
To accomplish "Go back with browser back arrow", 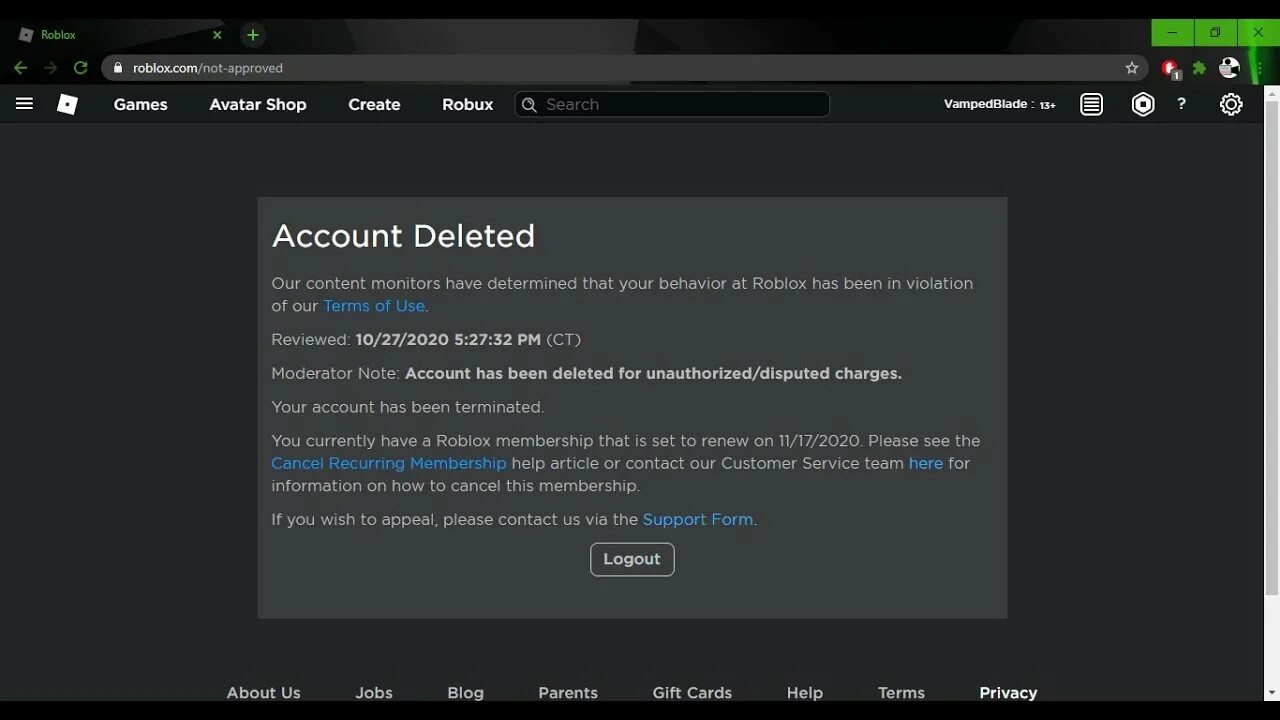I will pyautogui.click(x=20, y=68).
